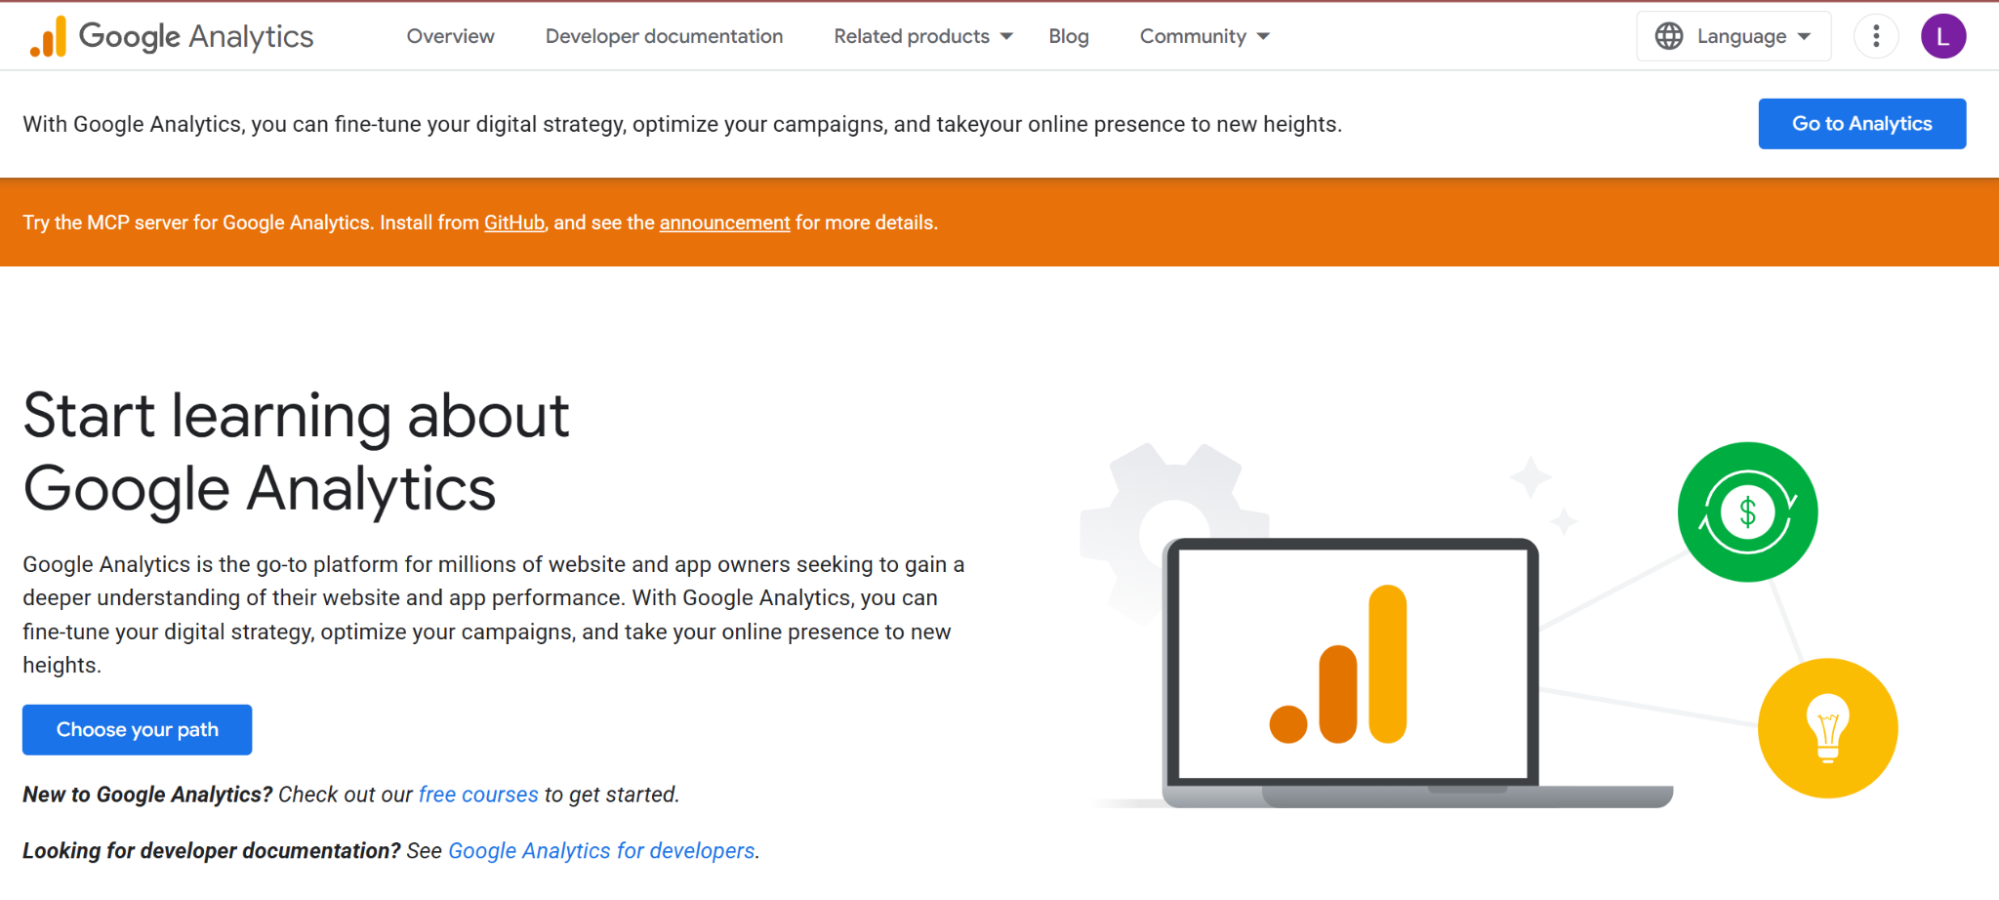Screen dimensions: 1999x900
Task: Click the globe language icon
Action: point(1668,36)
